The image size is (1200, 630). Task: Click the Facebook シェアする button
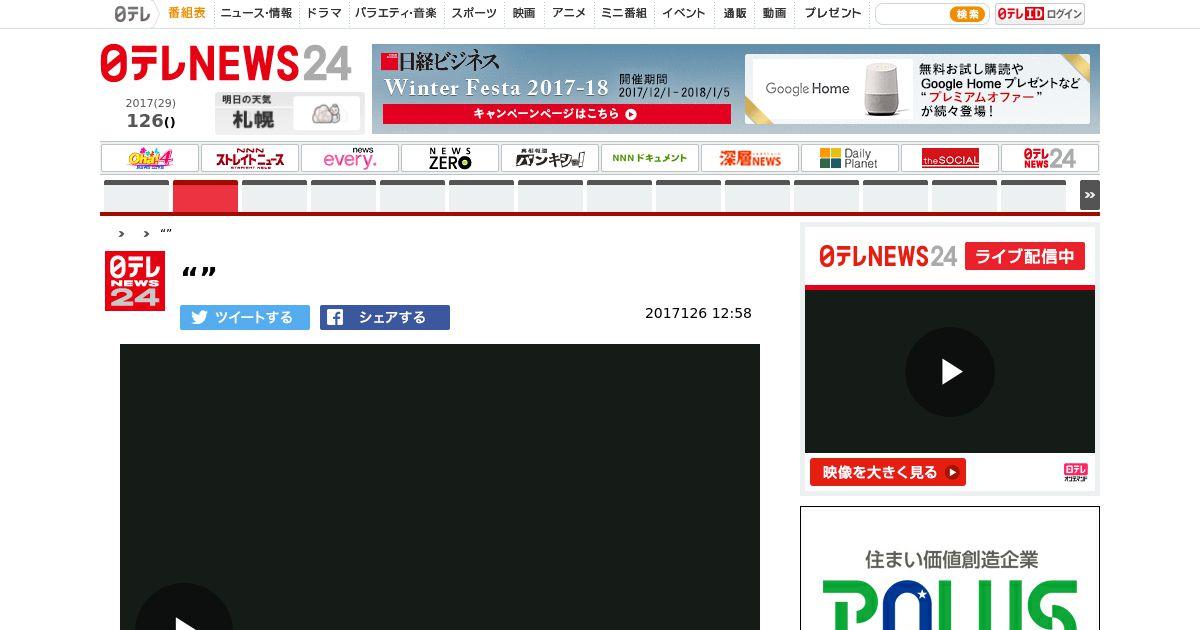coord(385,317)
